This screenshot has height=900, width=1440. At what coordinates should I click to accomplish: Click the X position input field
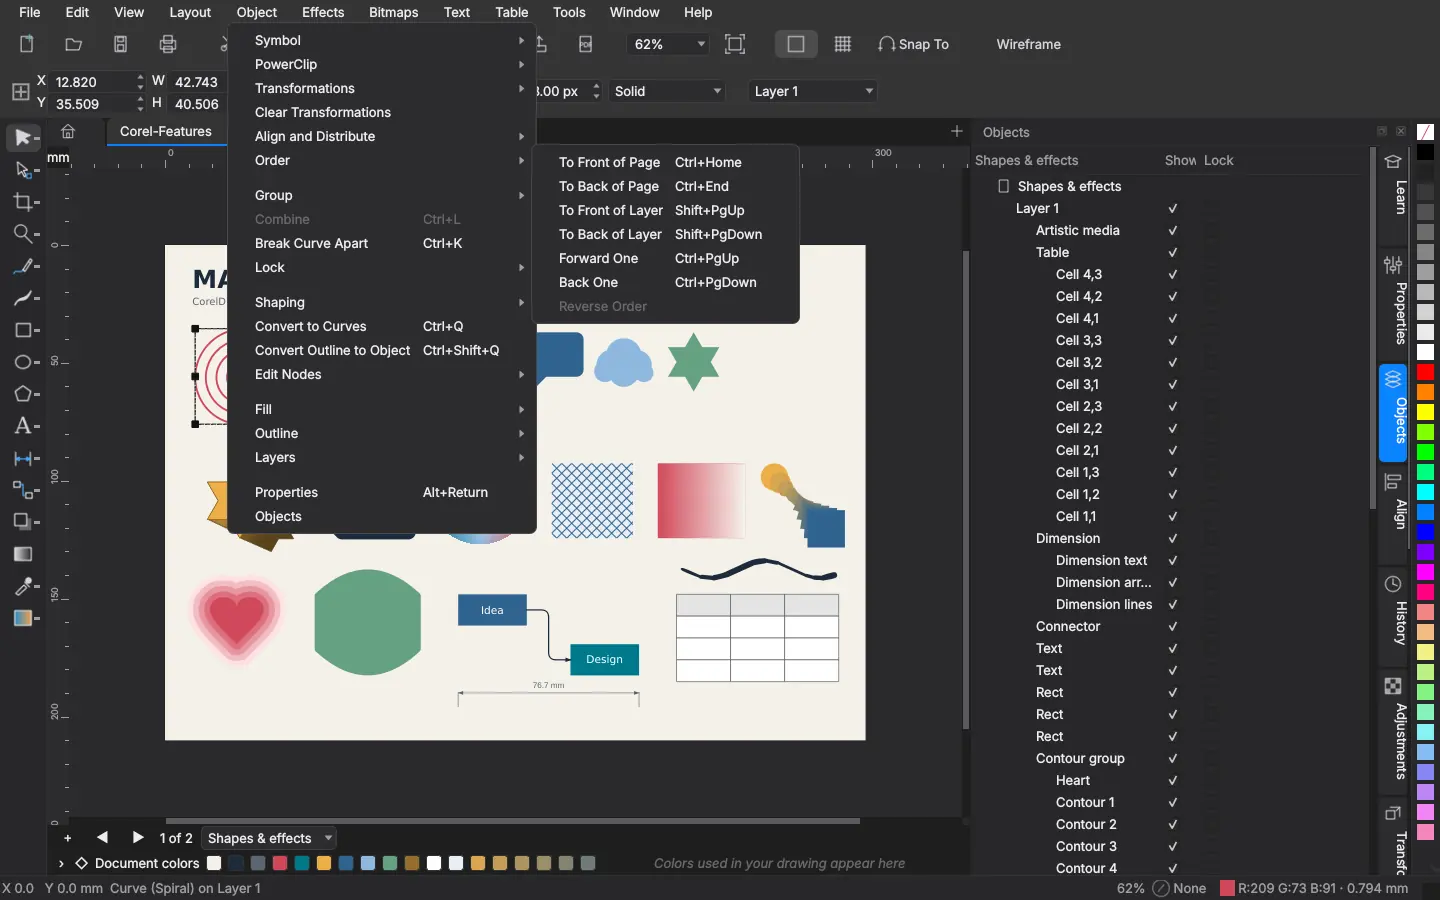pyautogui.click(x=92, y=82)
